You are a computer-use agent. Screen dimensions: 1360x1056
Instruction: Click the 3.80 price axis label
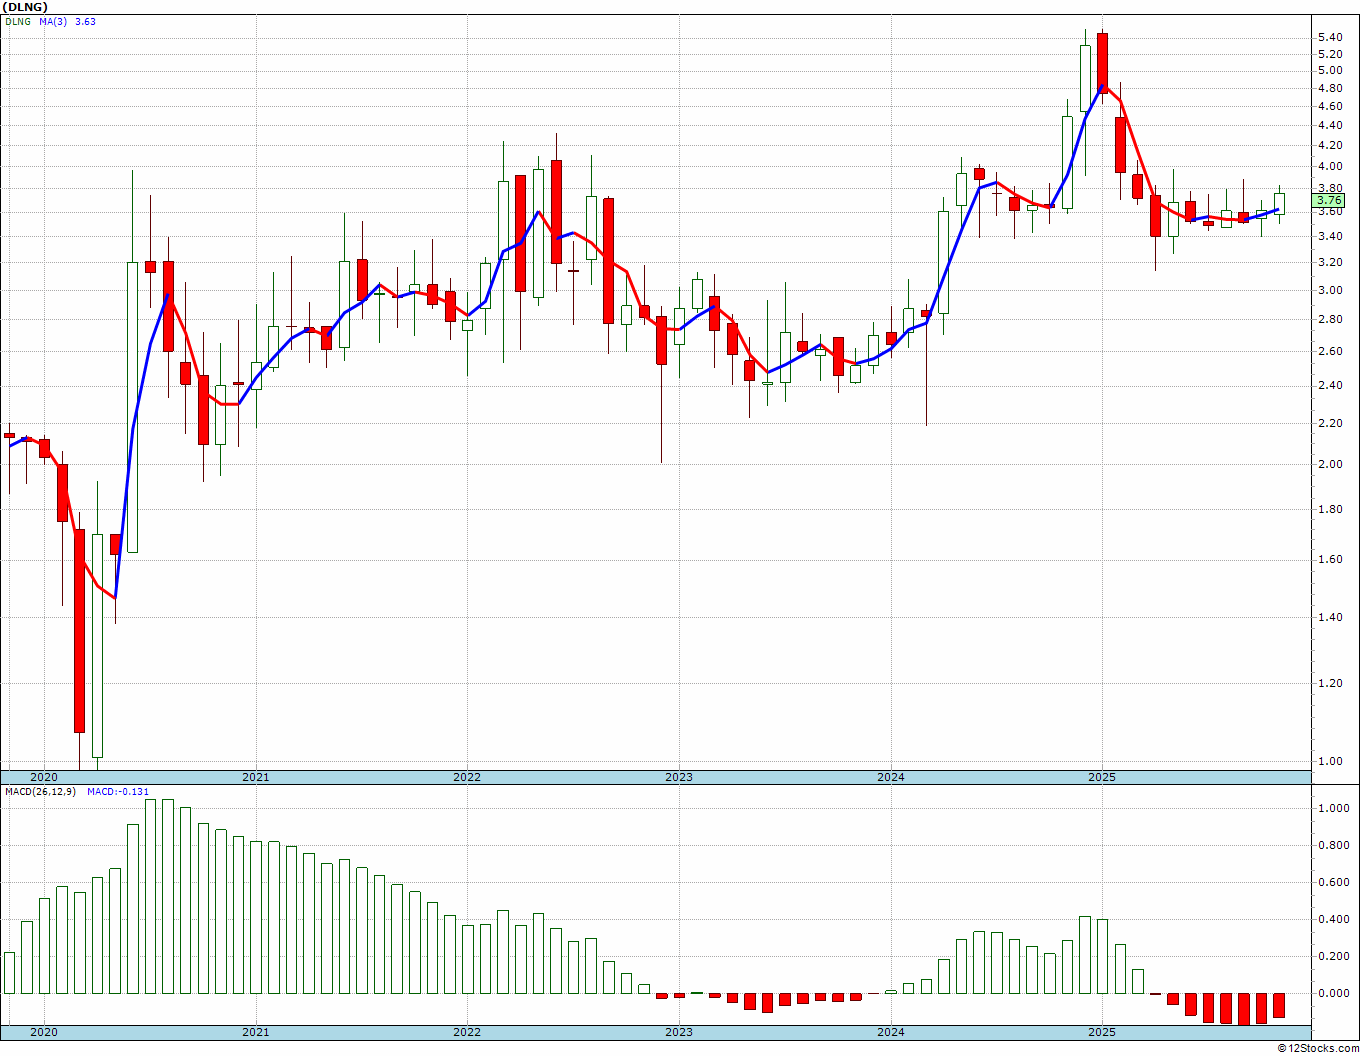click(x=1330, y=189)
